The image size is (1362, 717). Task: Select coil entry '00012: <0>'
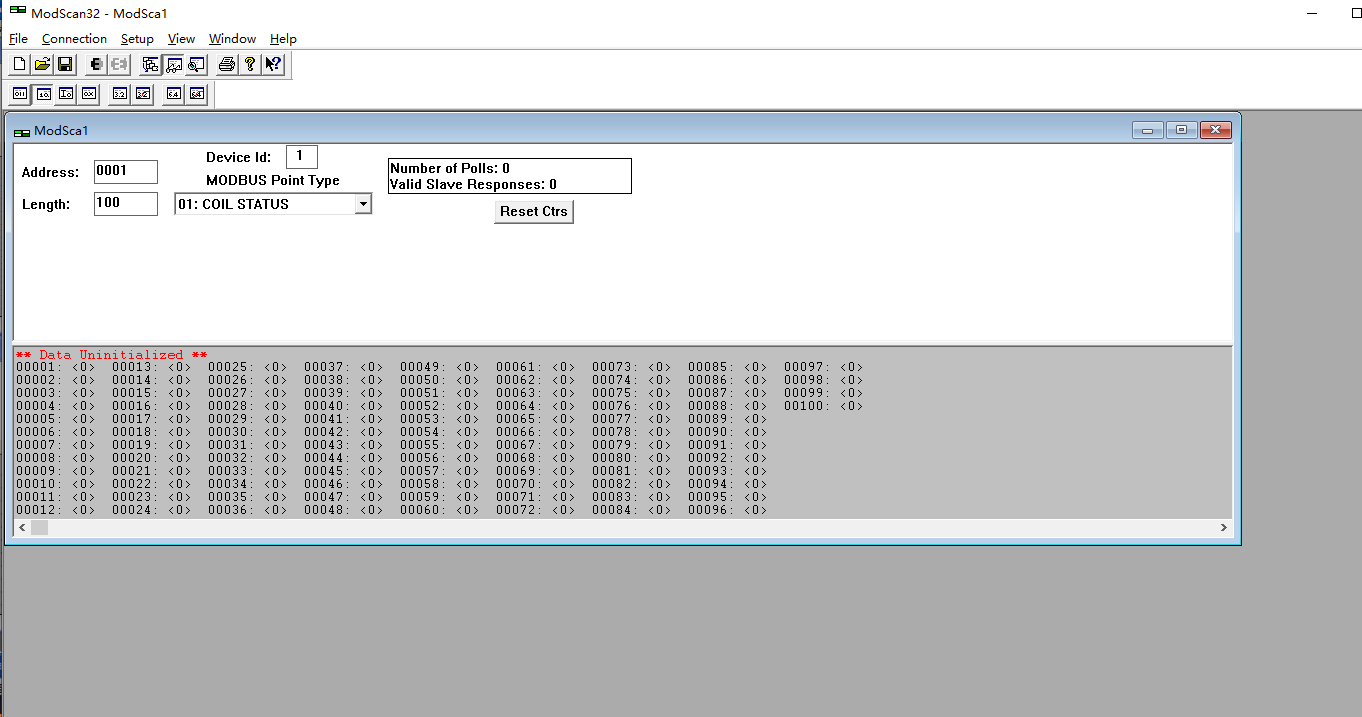55,510
